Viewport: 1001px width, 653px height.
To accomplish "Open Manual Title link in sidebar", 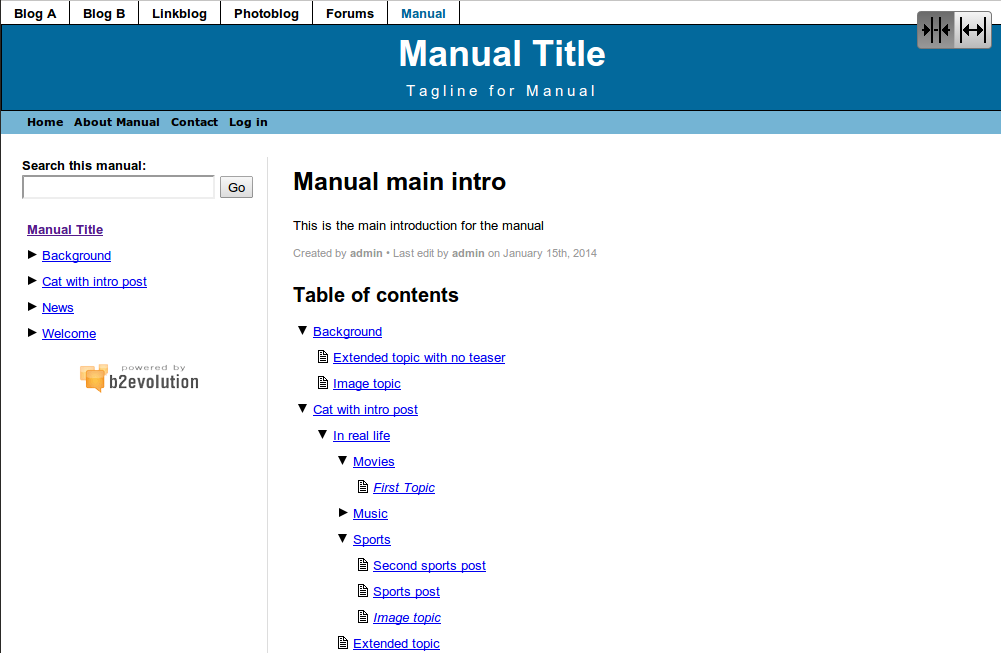I will 65,229.
